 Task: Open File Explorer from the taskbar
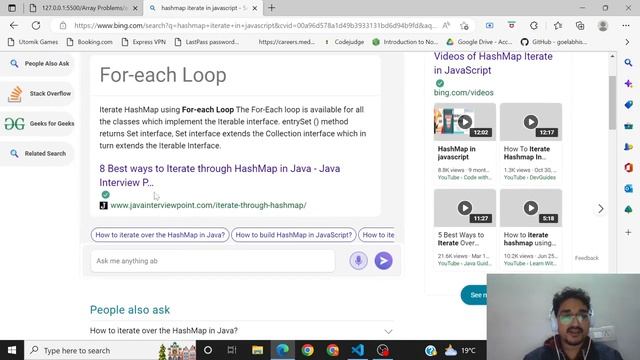[257, 350]
